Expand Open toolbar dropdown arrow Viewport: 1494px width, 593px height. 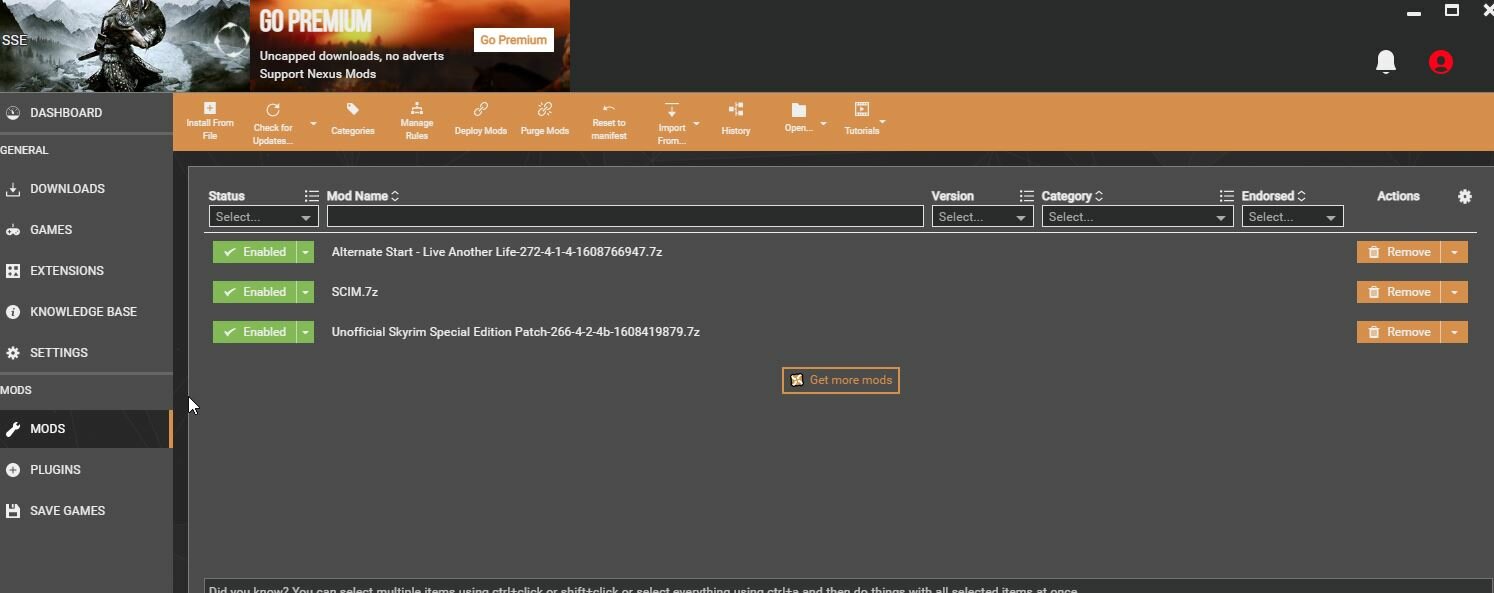tap(823, 124)
